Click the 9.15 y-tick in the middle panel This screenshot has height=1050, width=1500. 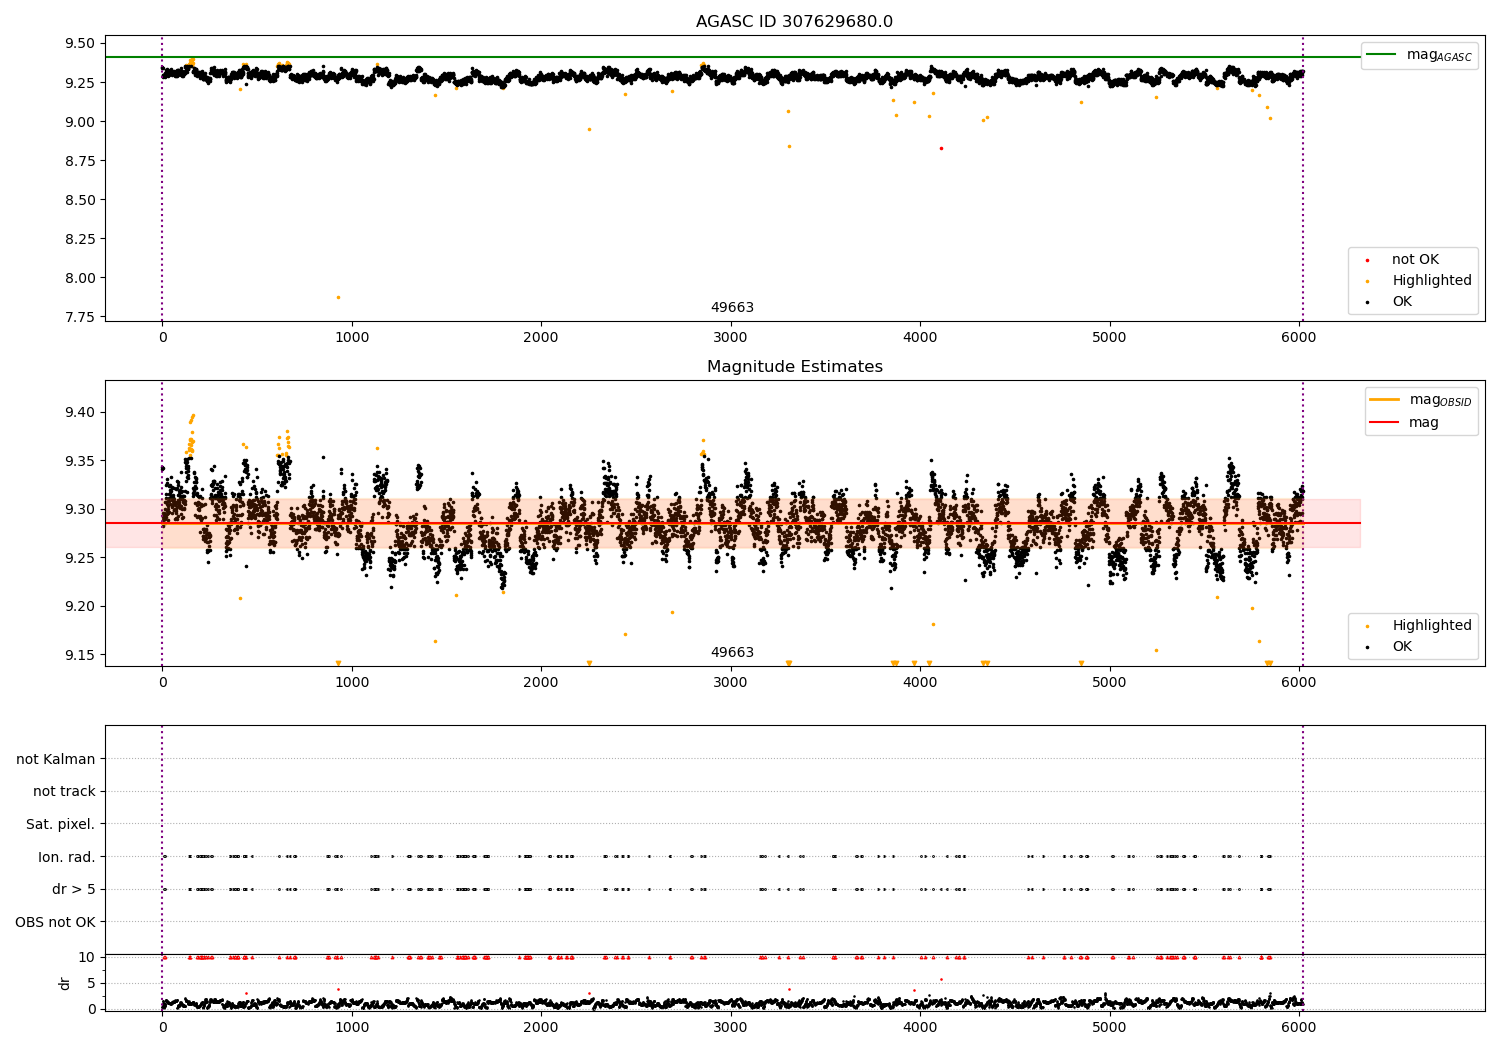pyautogui.click(x=79, y=655)
